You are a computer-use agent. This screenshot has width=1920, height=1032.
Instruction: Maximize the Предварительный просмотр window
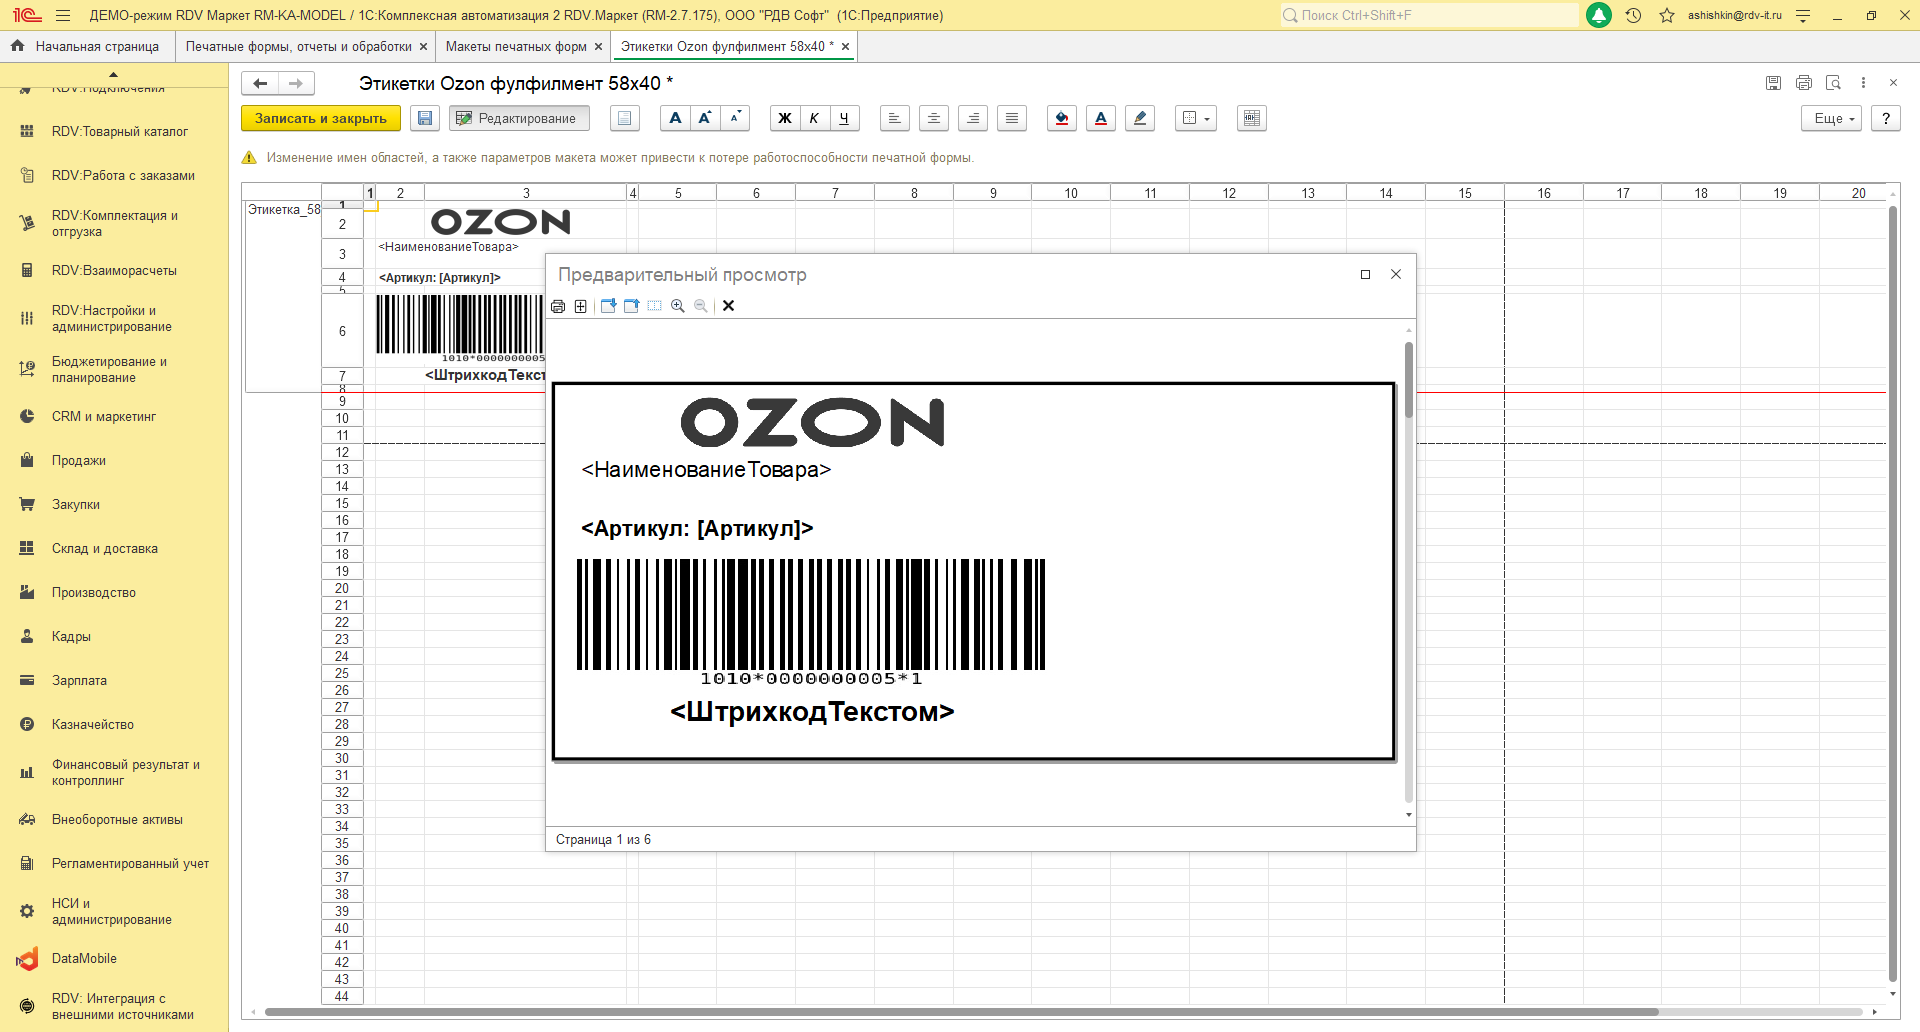coord(1365,274)
